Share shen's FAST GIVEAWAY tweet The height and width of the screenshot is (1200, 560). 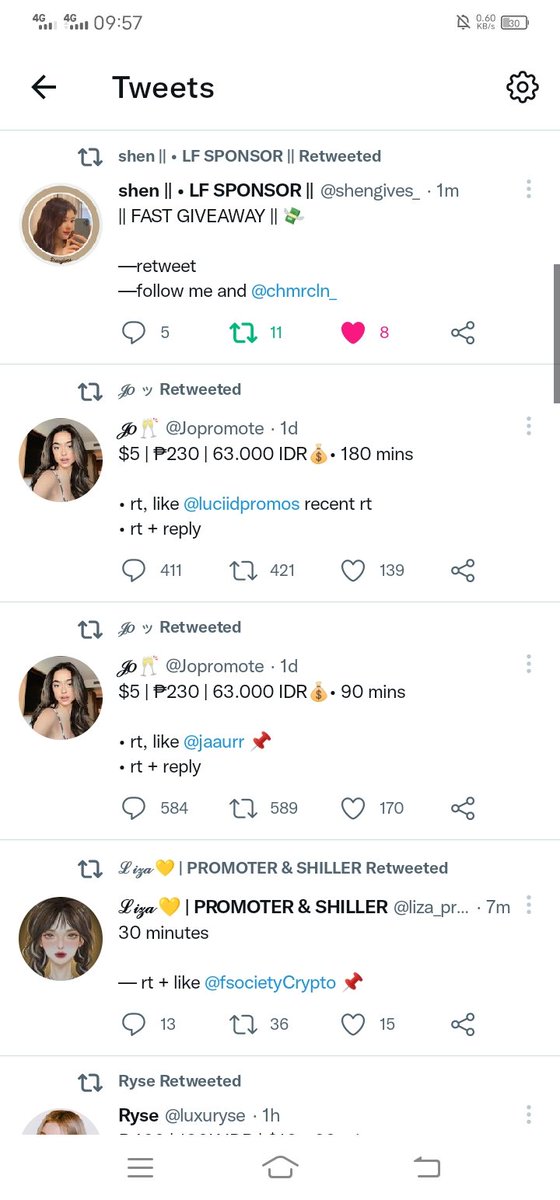tap(462, 332)
